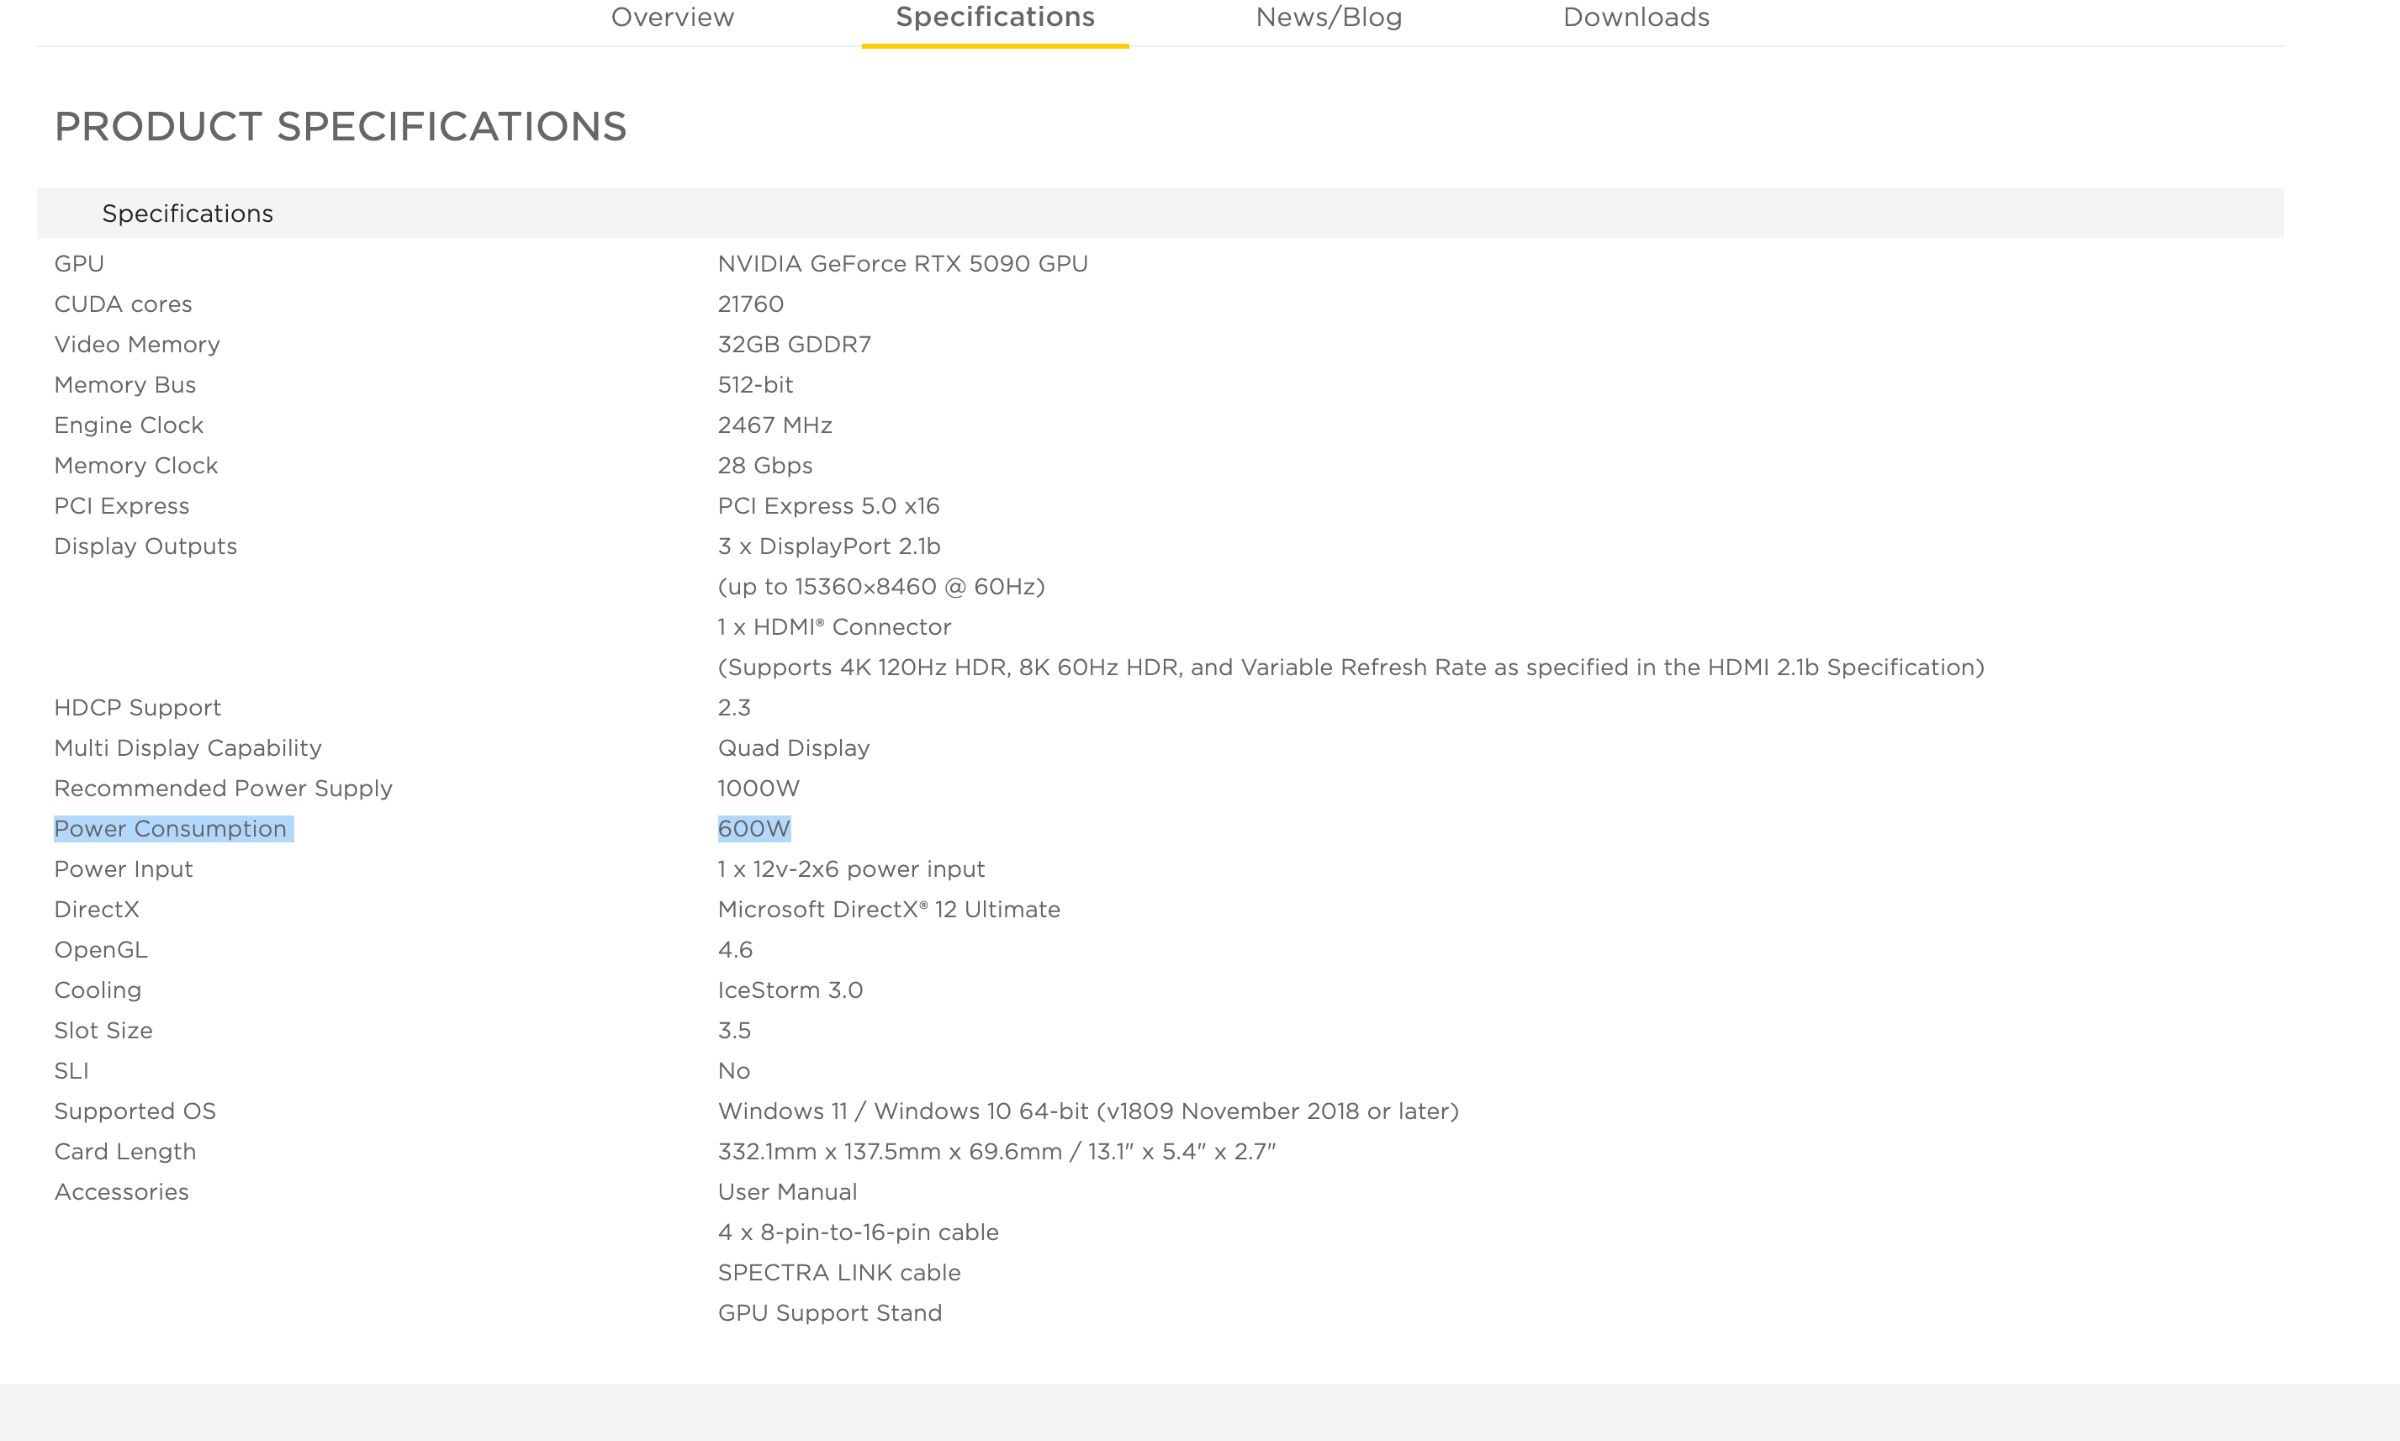Click the NVIDIA GeForce RTX 5090 GPU text
The image size is (2400, 1441).
(x=903, y=264)
